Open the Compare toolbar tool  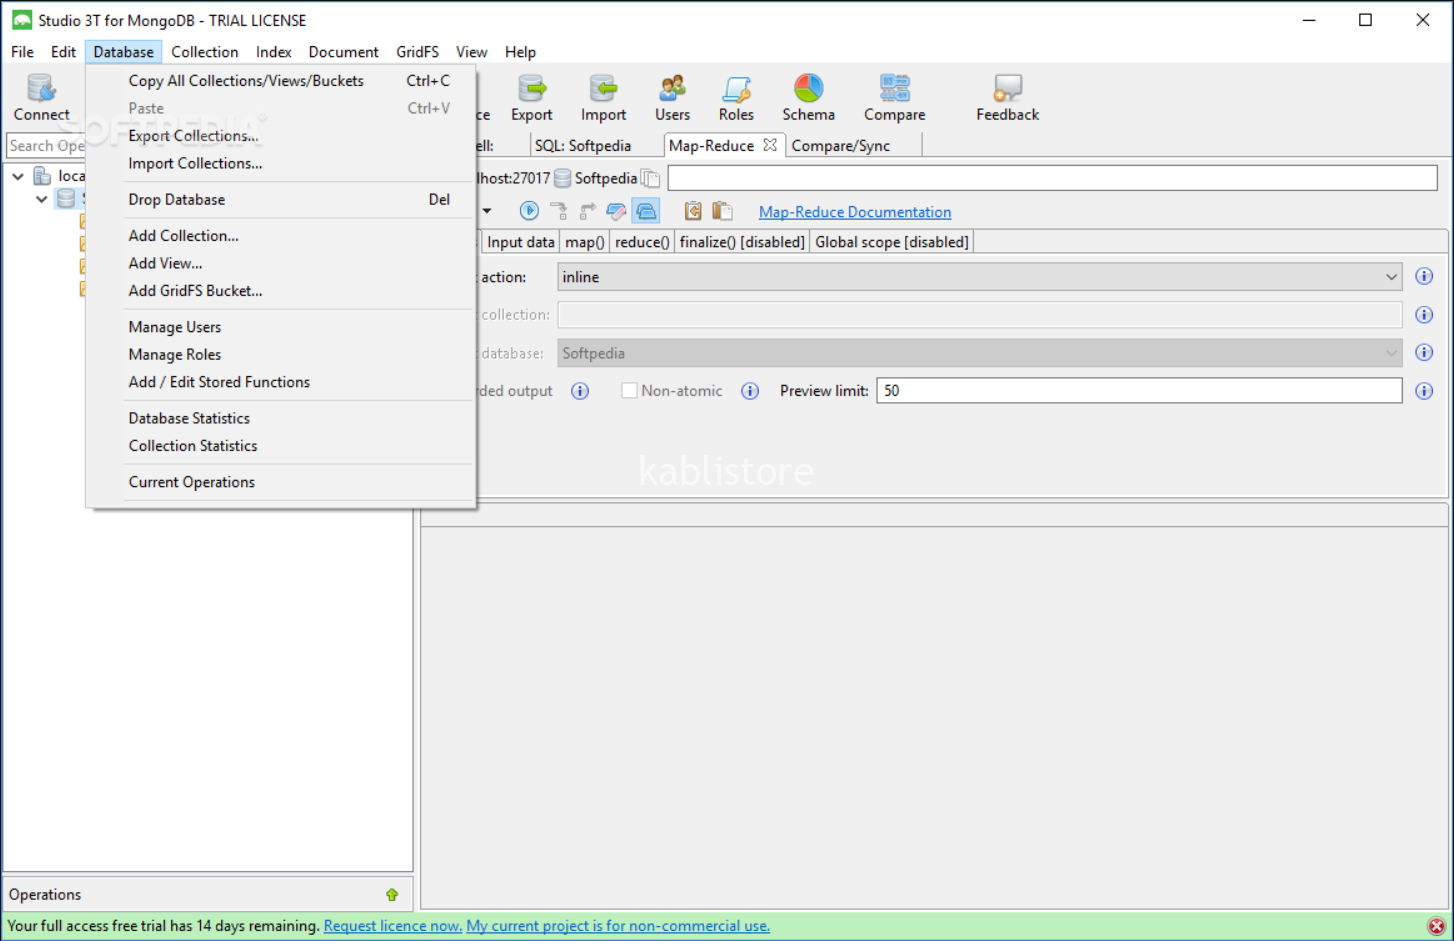coord(894,98)
